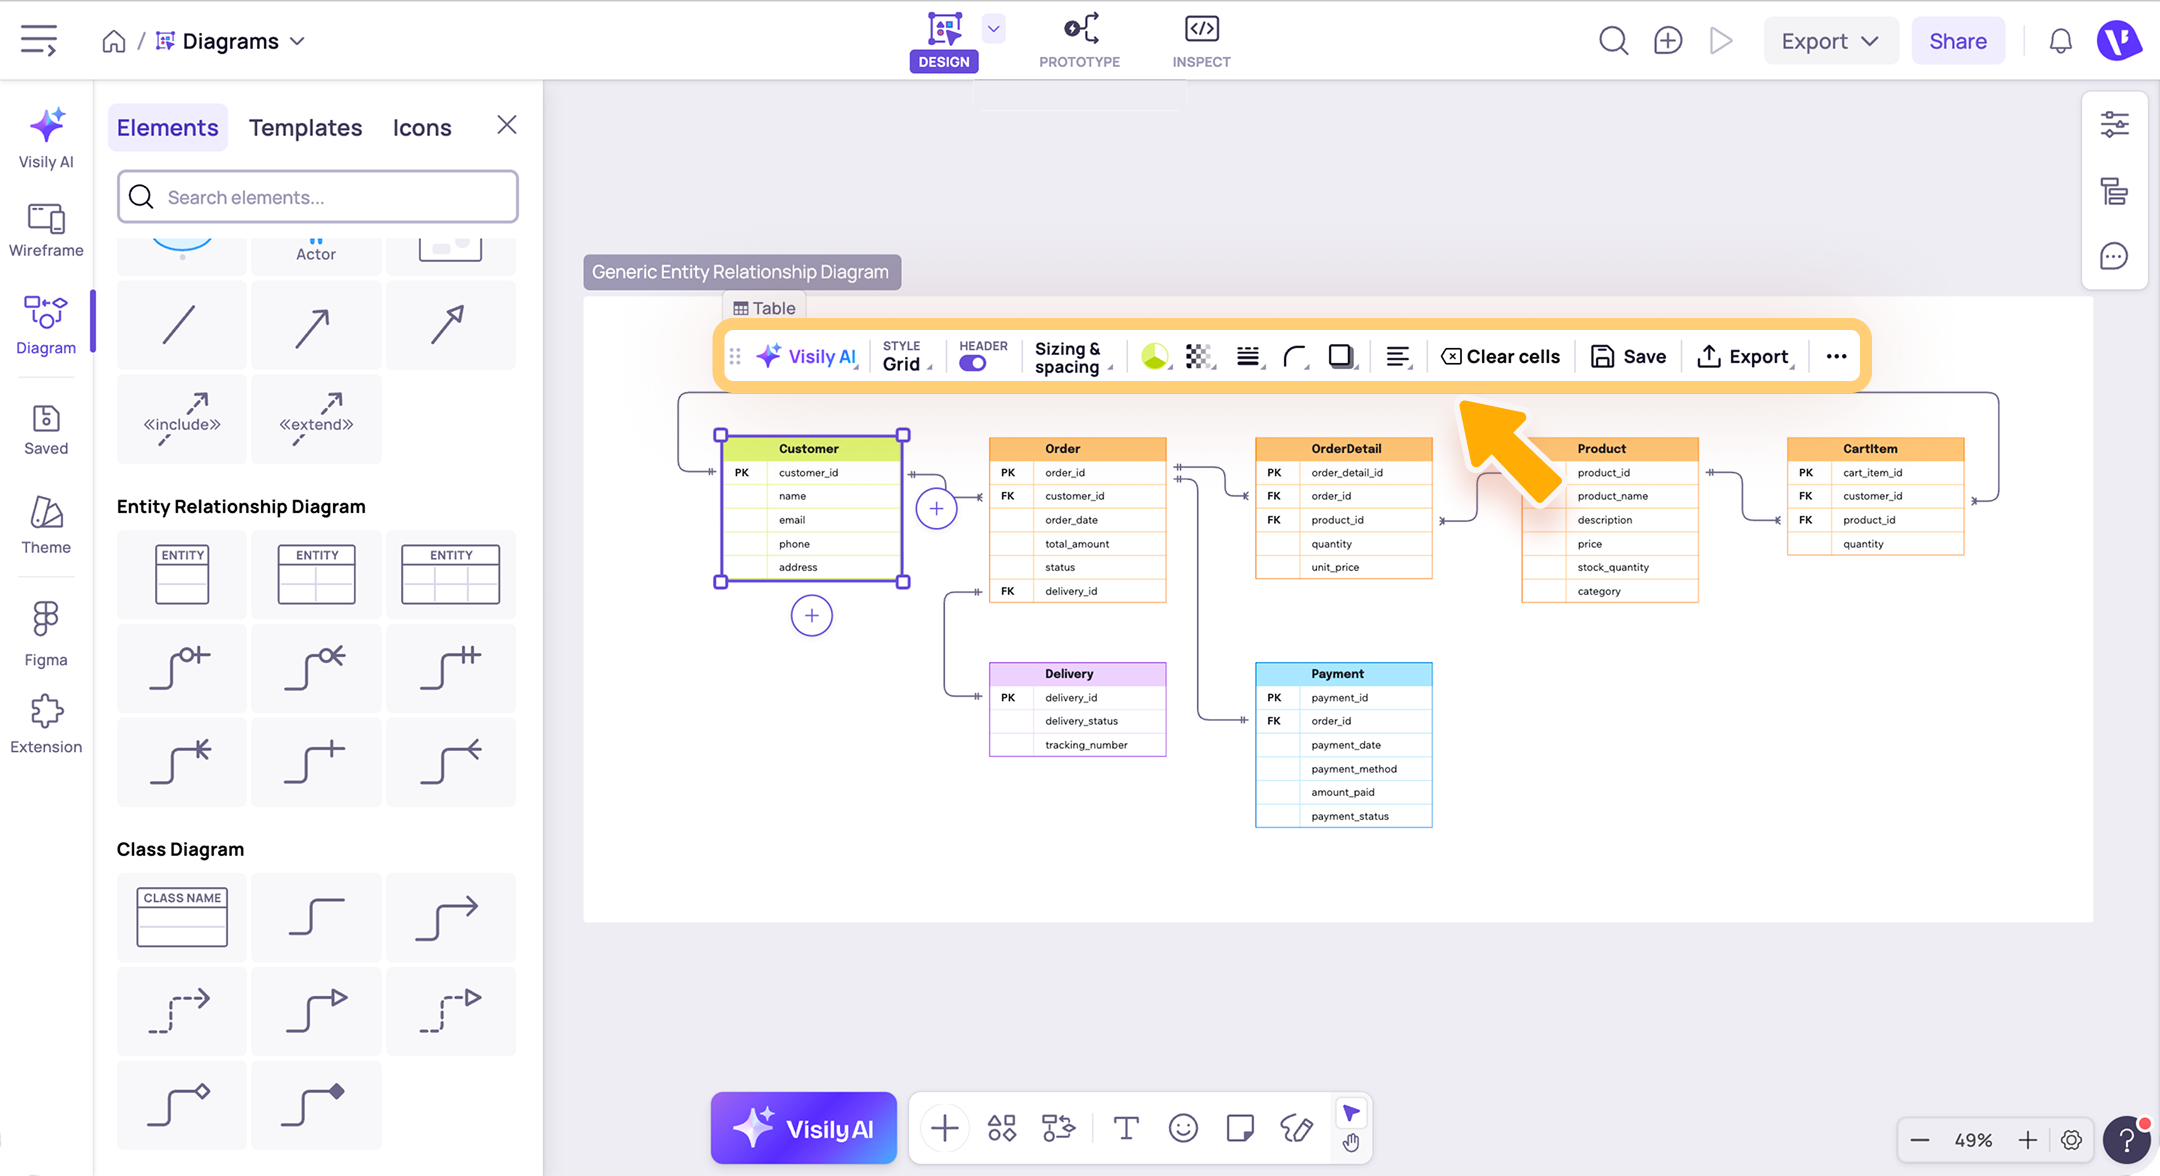This screenshot has height=1176, width=2160.
Task: Open the transparency checkerboard swatch
Action: click(1199, 356)
